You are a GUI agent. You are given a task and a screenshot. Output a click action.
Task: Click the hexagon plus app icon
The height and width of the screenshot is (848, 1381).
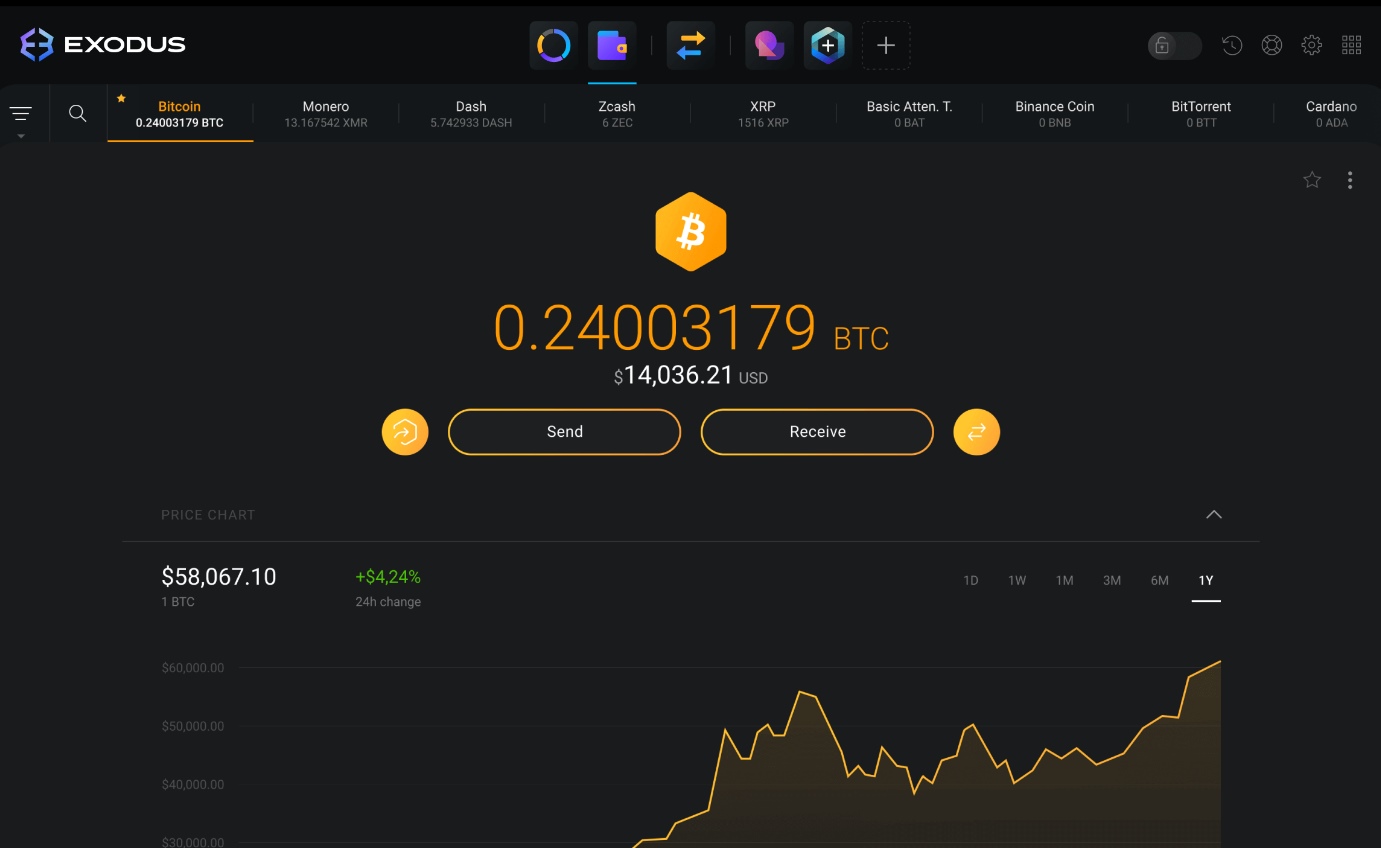827,44
